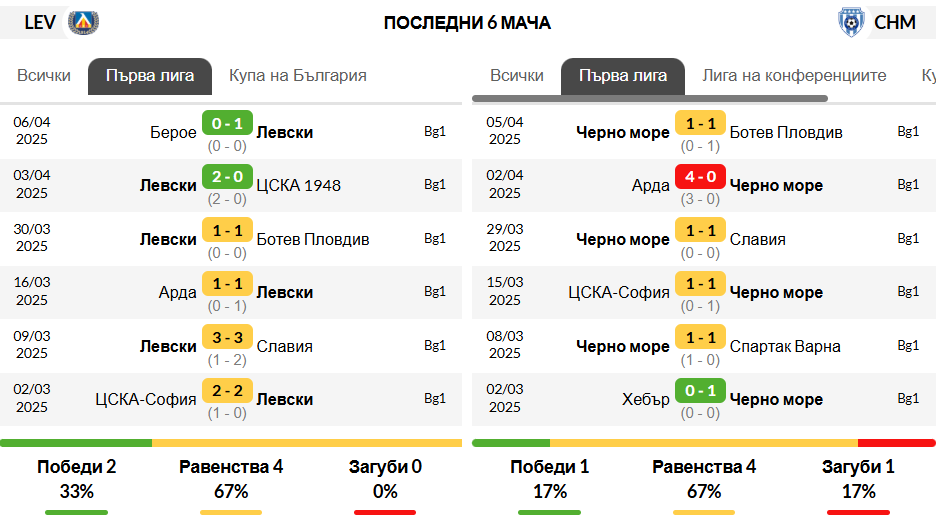This screenshot has width=936, height=531.
Task: Click Cherno More's red losses bar segment
Action: 896,443
